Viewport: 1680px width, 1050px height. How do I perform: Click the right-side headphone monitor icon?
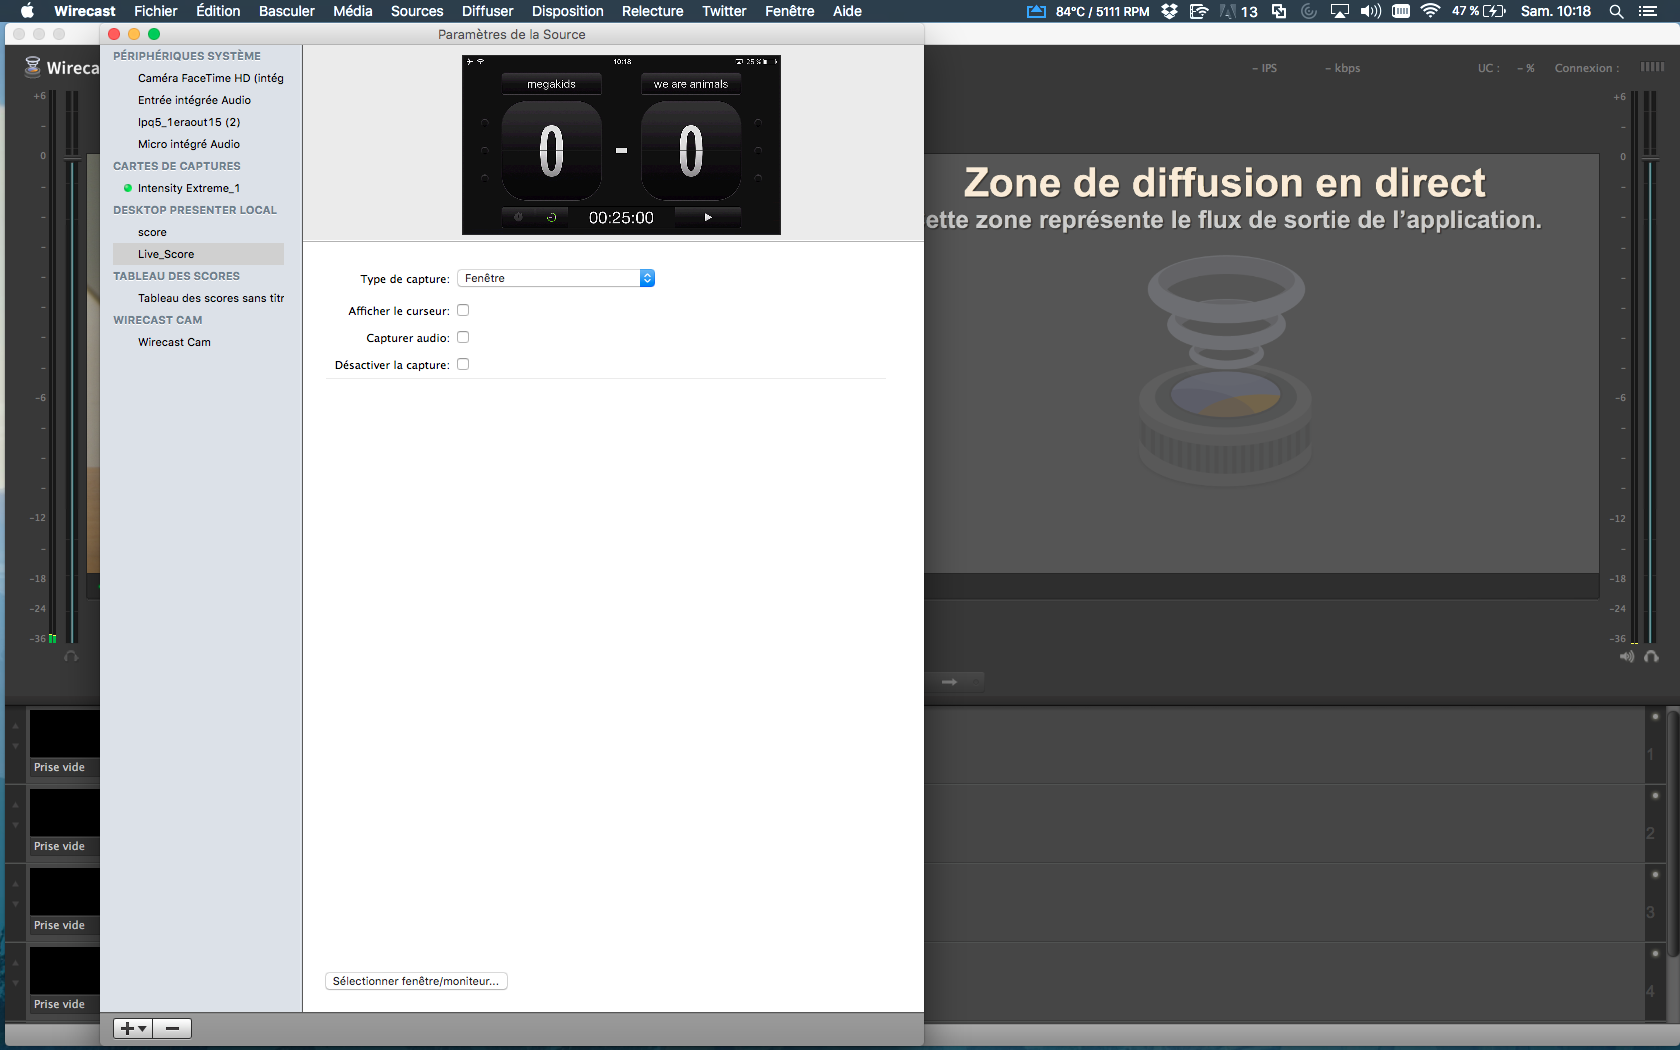pos(1651,657)
